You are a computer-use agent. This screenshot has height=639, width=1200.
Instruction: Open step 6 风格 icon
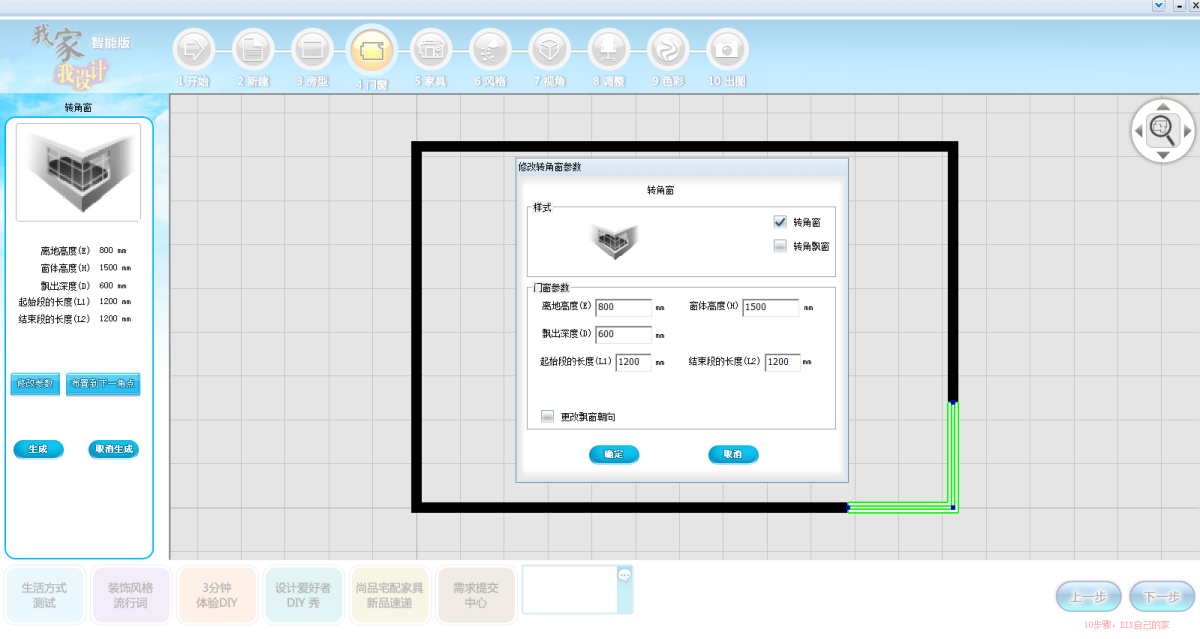(490, 48)
